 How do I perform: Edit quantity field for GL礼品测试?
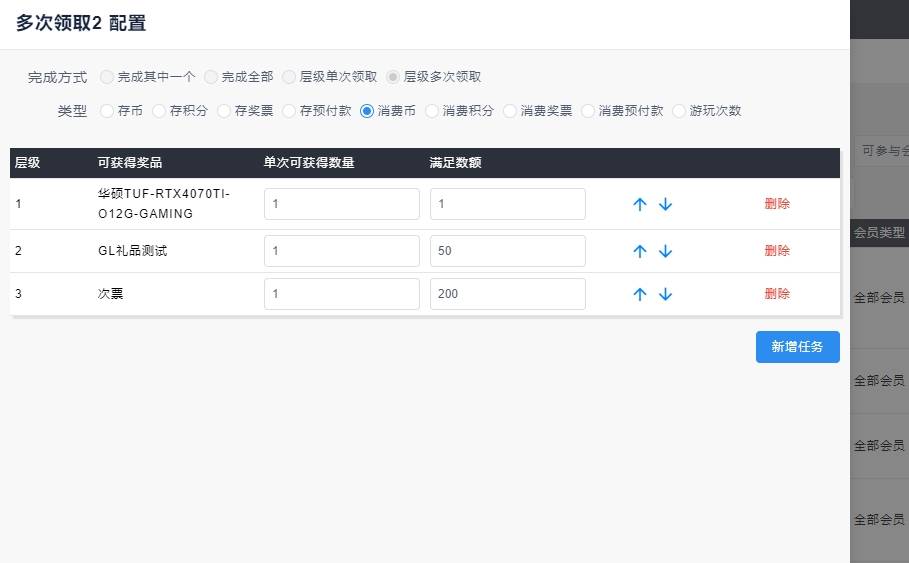(x=342, y=251)
